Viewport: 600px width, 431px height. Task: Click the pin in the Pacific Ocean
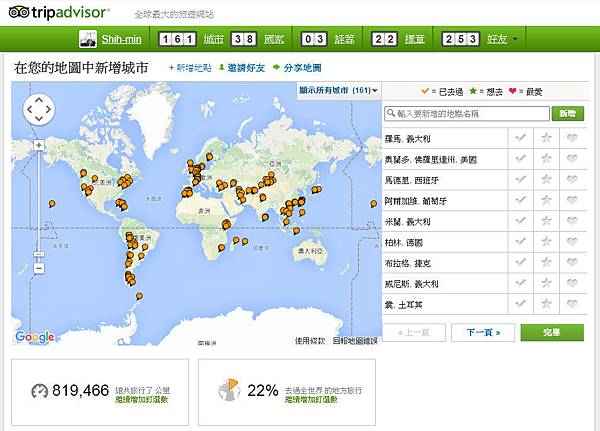tap(52, 203)
